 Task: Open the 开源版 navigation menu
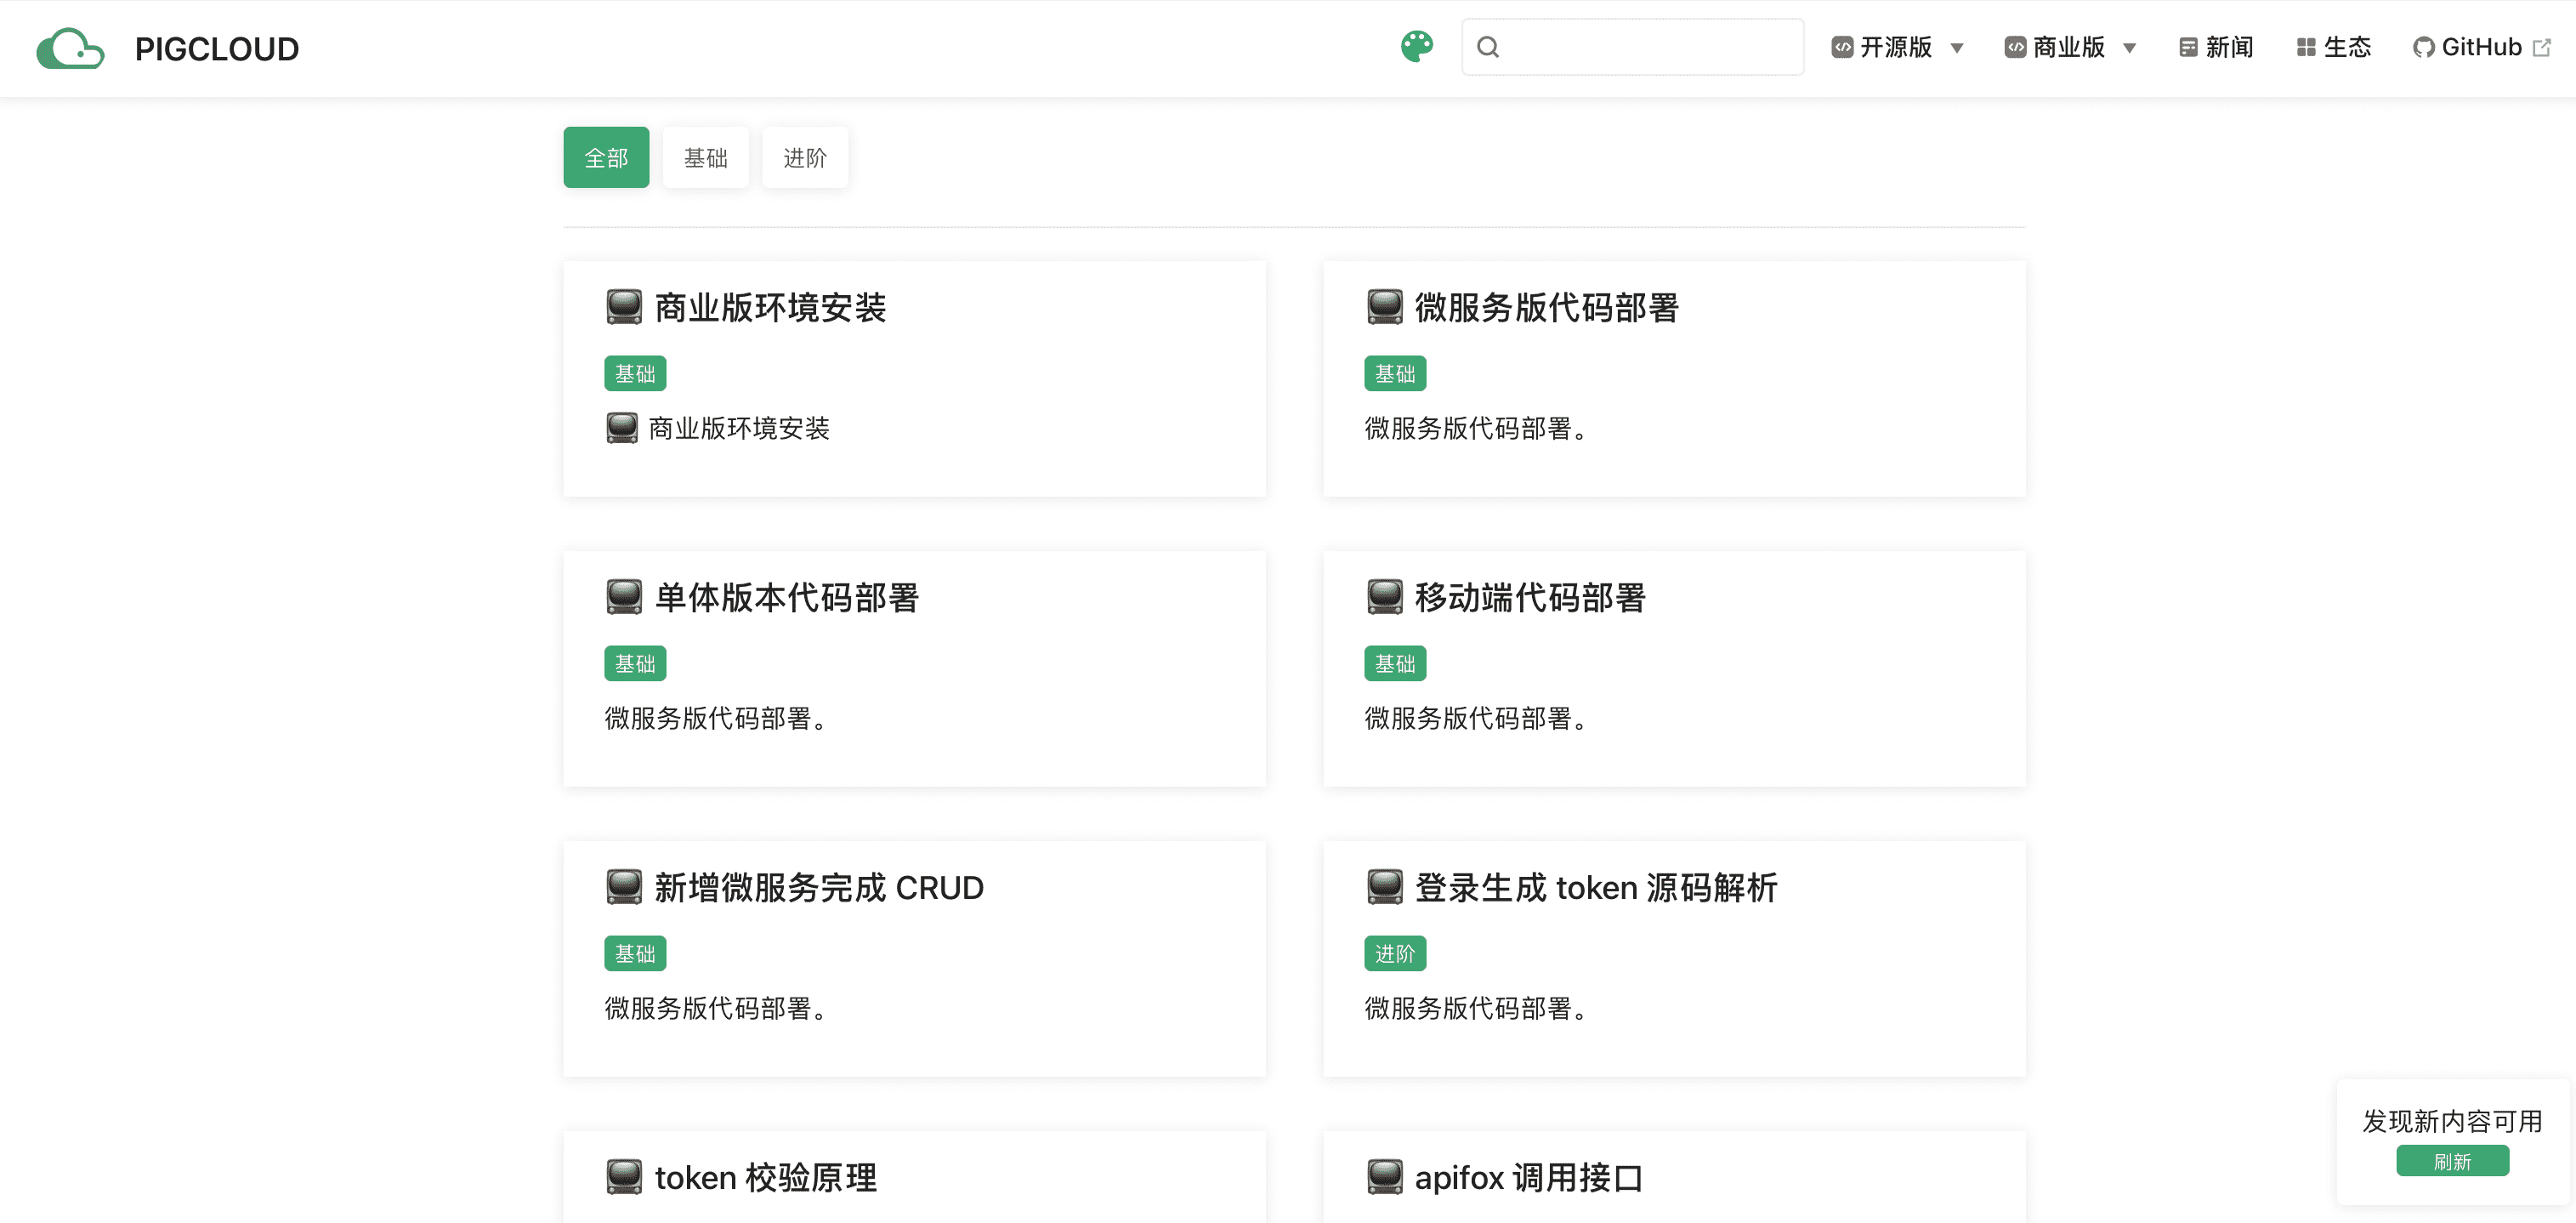tap(1897, 47)
